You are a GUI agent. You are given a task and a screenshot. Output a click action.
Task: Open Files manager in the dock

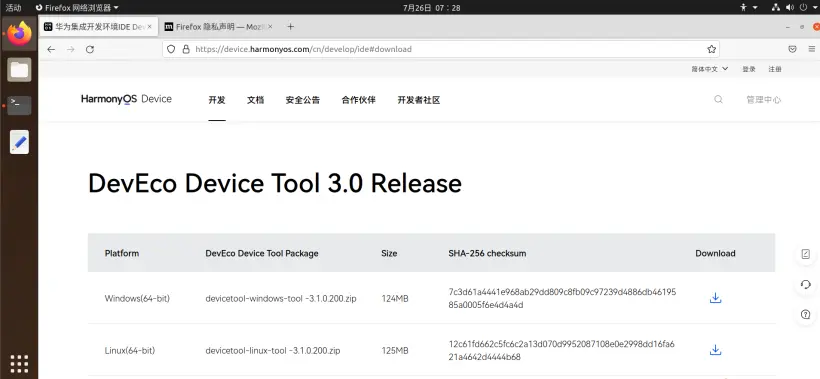coord(19,70)
